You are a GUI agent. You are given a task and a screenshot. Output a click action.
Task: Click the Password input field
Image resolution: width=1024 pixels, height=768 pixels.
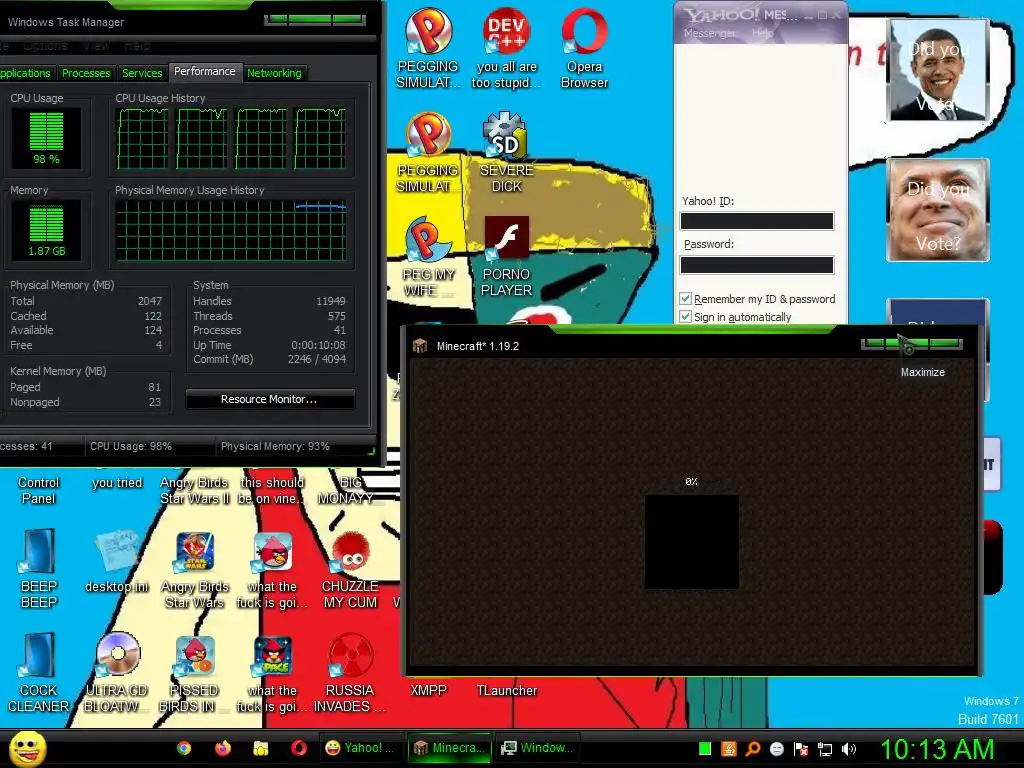(757, 264)
